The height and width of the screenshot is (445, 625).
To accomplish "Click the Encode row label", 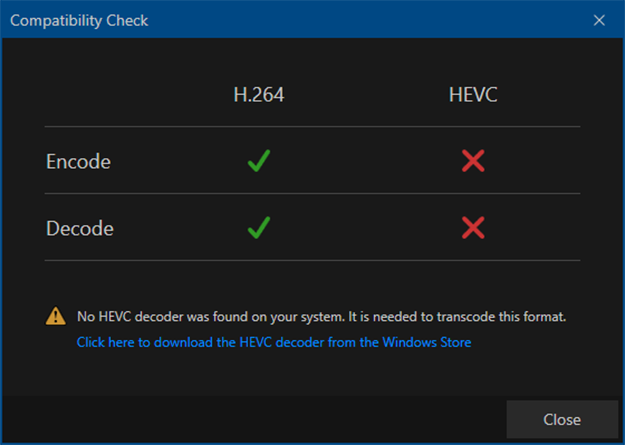I will [78, 161].
